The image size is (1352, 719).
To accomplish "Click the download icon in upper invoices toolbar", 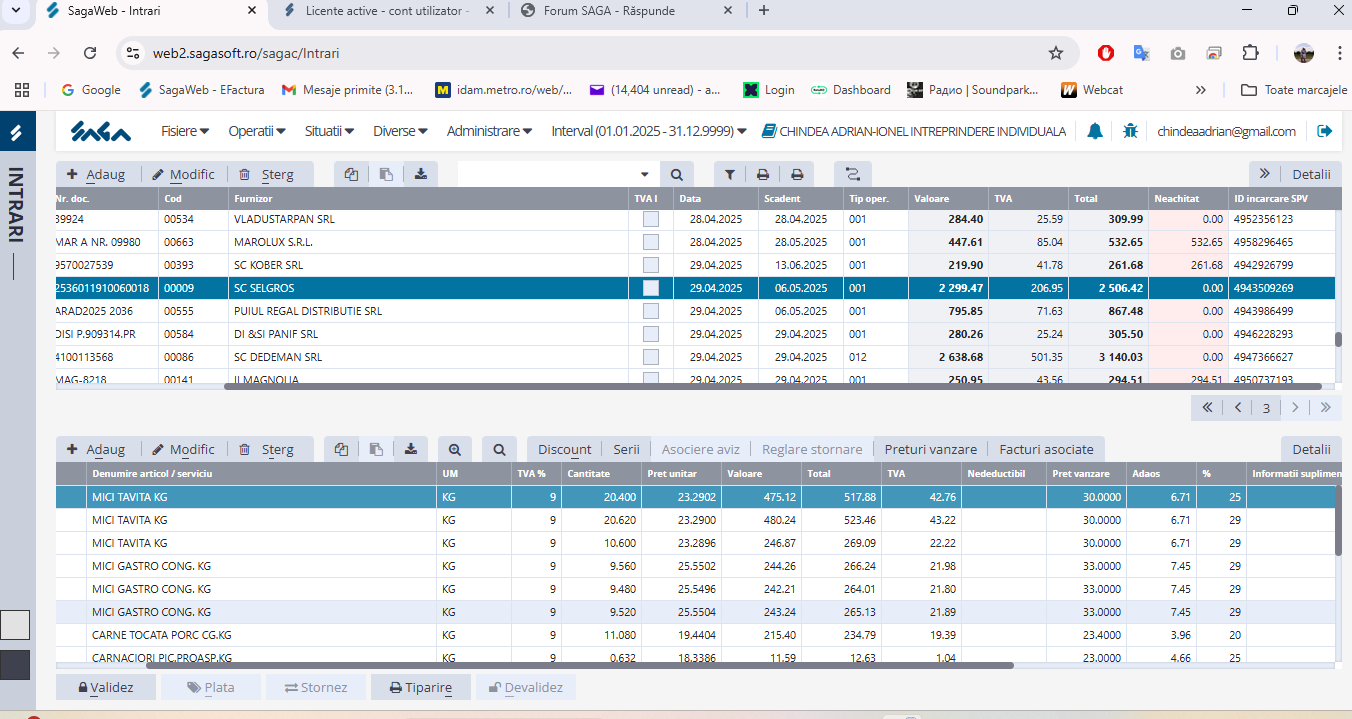I will pos(420,174).
